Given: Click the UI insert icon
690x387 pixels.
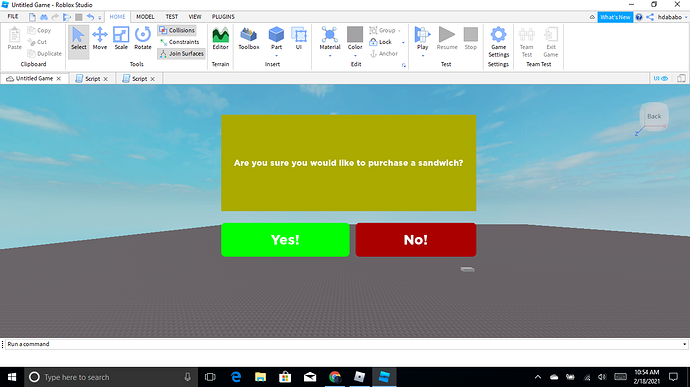Looking at the screenshot, I should 299,39.
